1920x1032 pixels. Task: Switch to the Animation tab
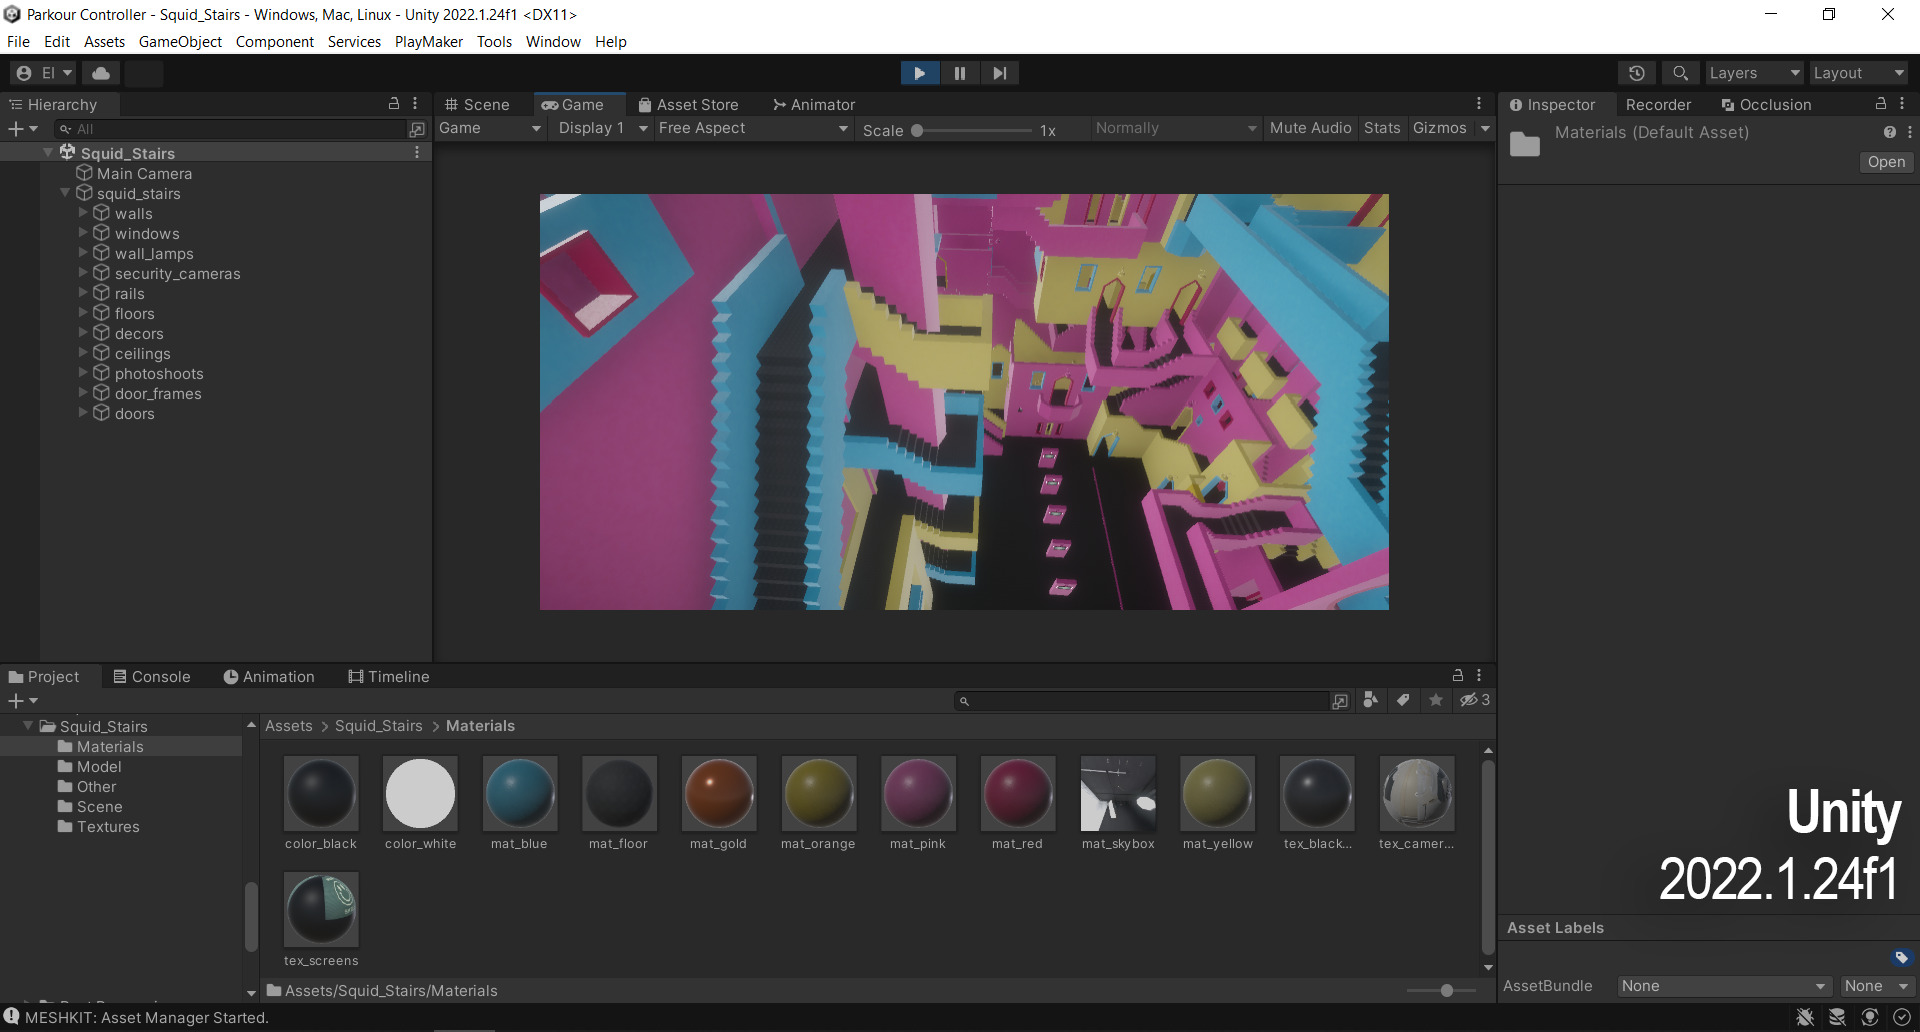269,677
